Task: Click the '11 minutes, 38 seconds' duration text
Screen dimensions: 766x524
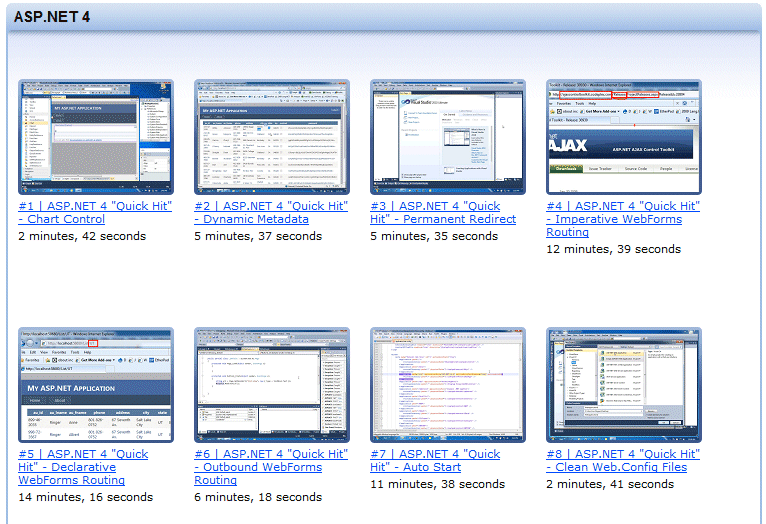Action: (x=438, y=484)
